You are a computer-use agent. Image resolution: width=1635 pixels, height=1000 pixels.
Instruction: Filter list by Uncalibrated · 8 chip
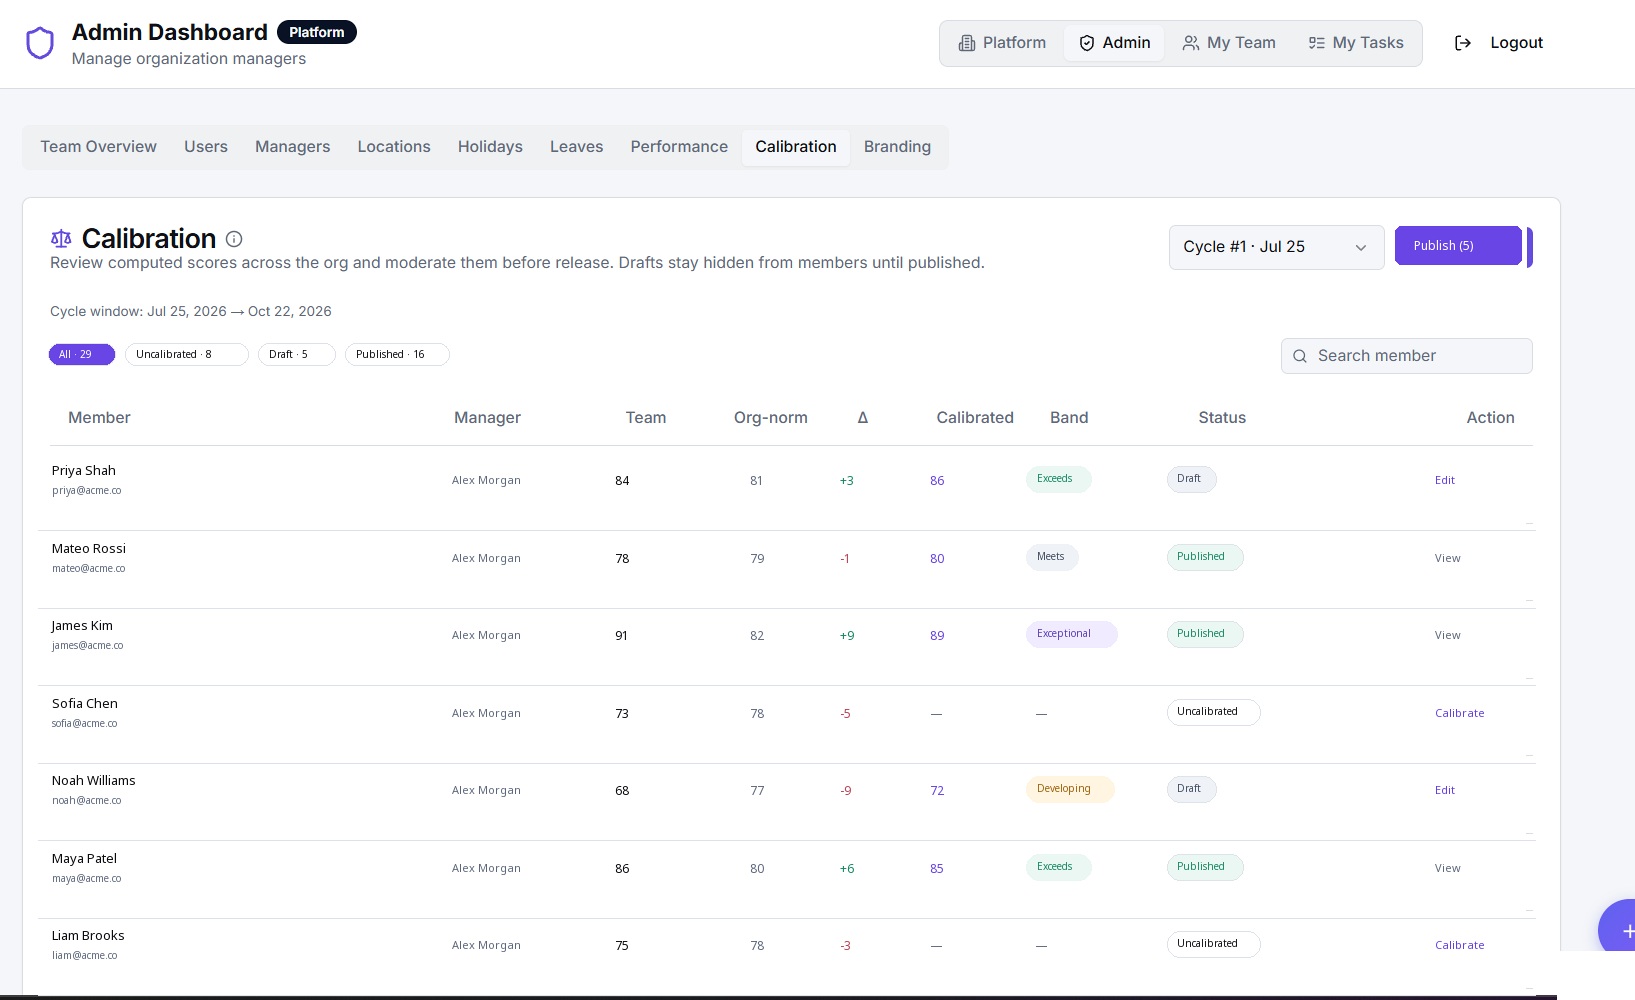[x=187, y=354]
